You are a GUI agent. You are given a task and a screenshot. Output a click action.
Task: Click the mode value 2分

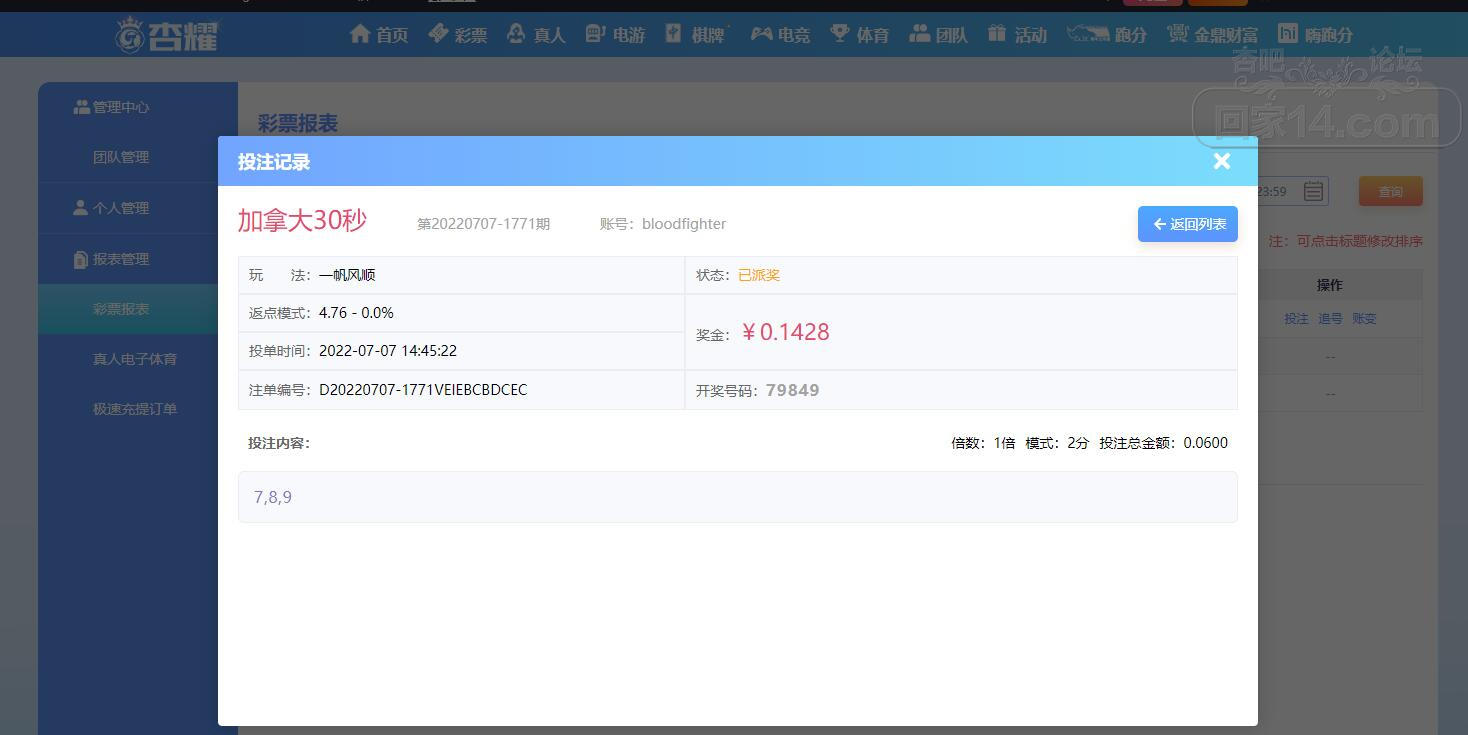point(1078,443)
